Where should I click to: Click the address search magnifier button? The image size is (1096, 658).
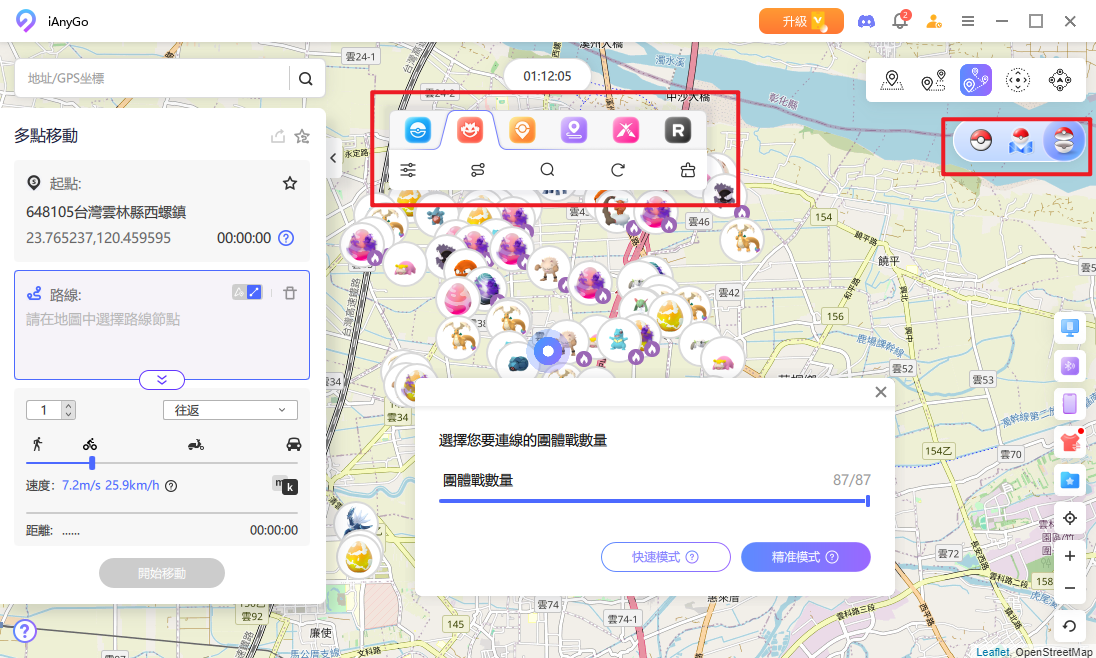(305, 78)
